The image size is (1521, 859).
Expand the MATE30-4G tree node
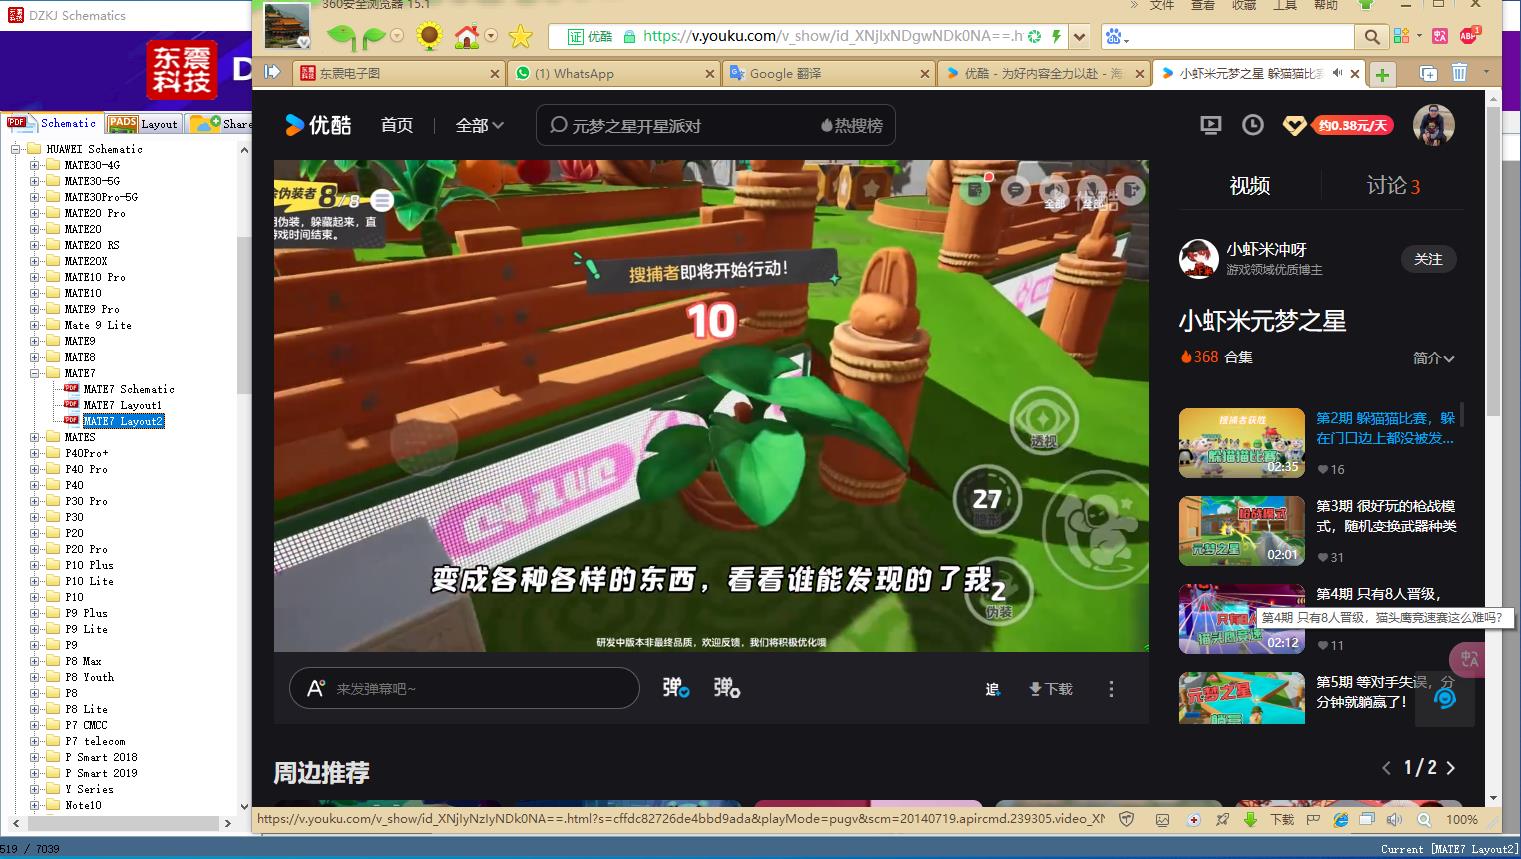34,165
